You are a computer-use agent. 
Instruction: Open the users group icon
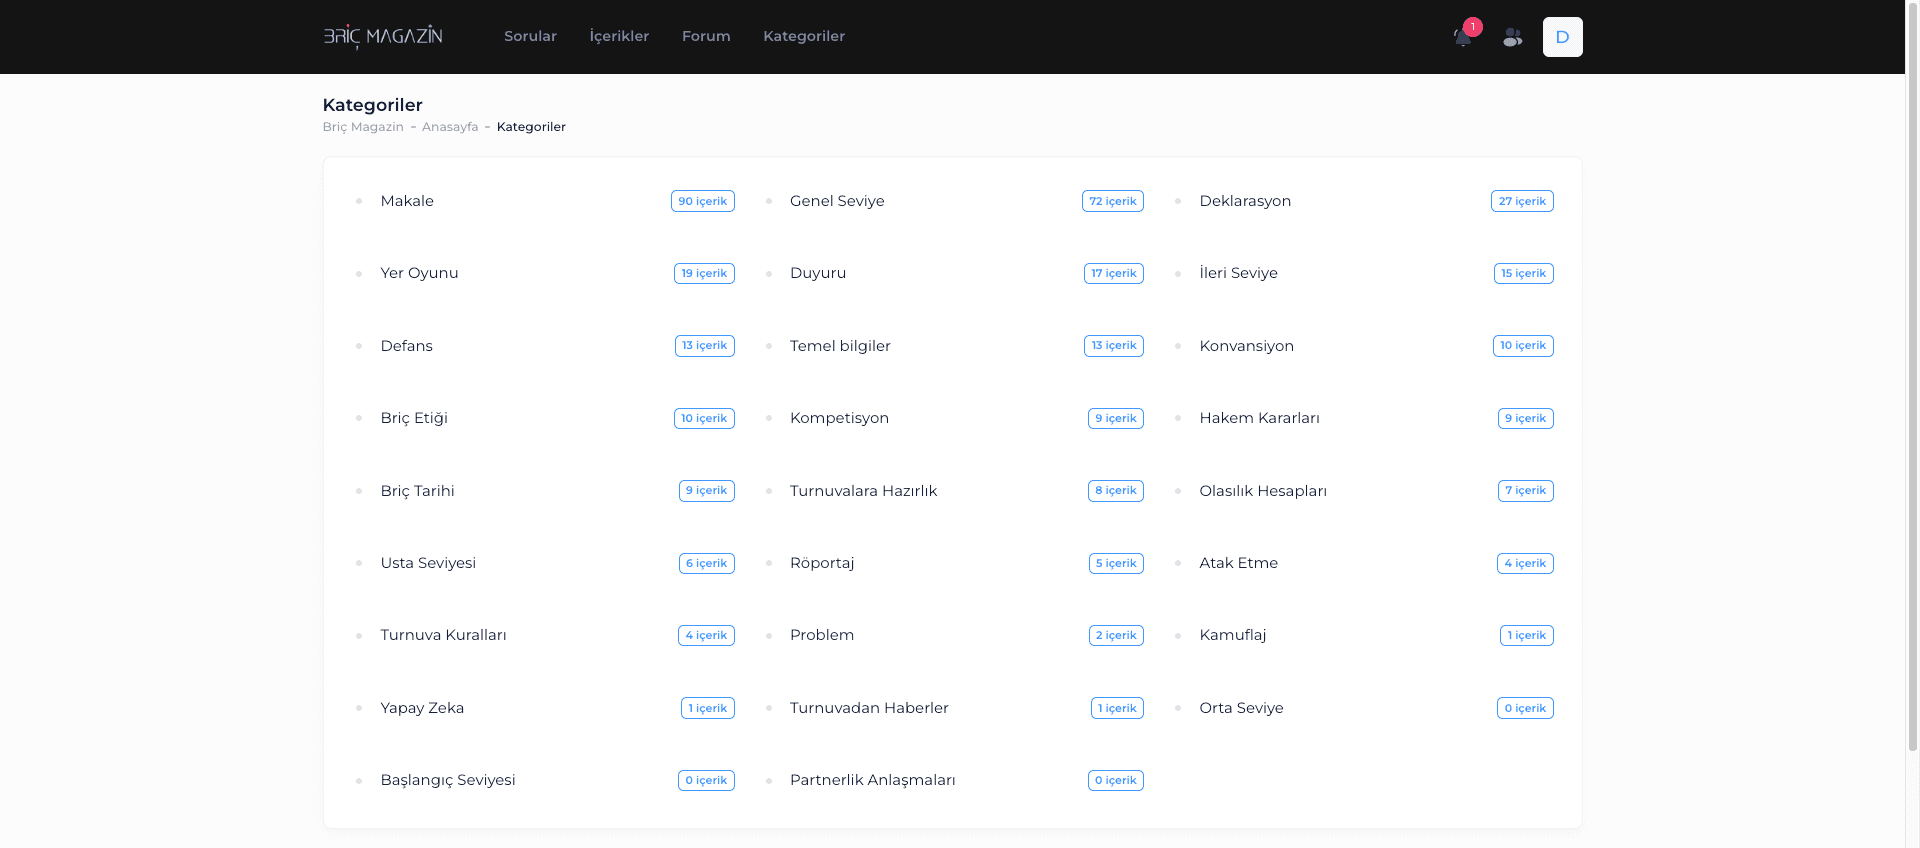pyautogui.click(x=1513, y=37)
